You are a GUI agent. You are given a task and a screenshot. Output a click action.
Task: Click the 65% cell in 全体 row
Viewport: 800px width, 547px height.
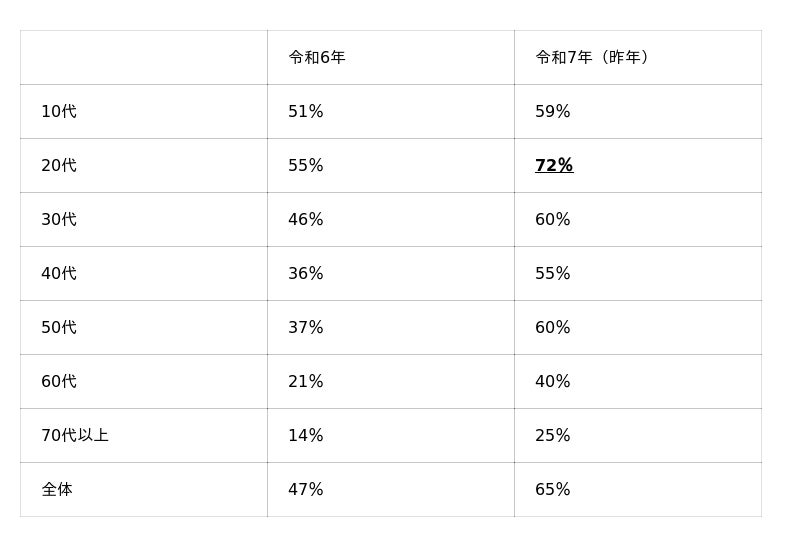[x=553, y=490]
